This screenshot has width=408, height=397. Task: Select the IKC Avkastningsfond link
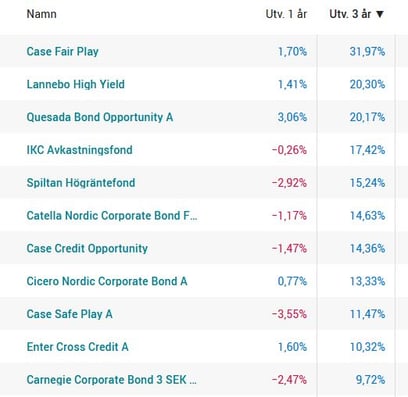[79, 150]
